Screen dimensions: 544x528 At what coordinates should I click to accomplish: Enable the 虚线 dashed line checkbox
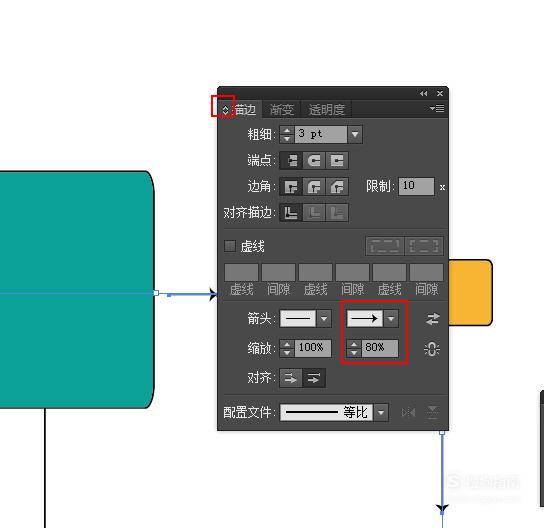tap(230, 246)
